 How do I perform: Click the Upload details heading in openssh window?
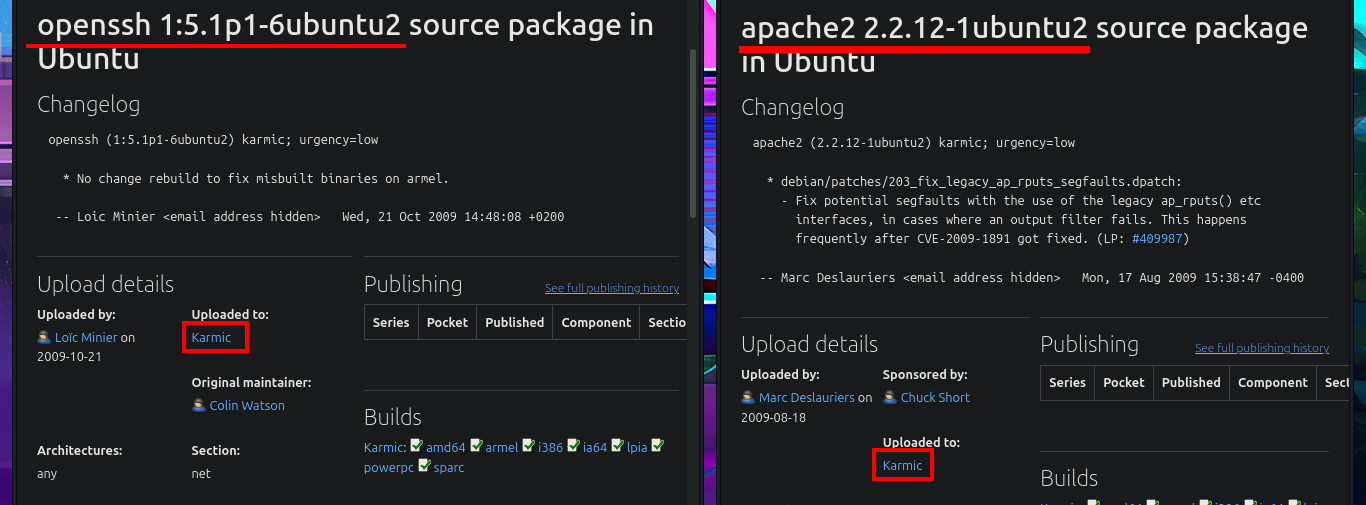coord(105,284)
